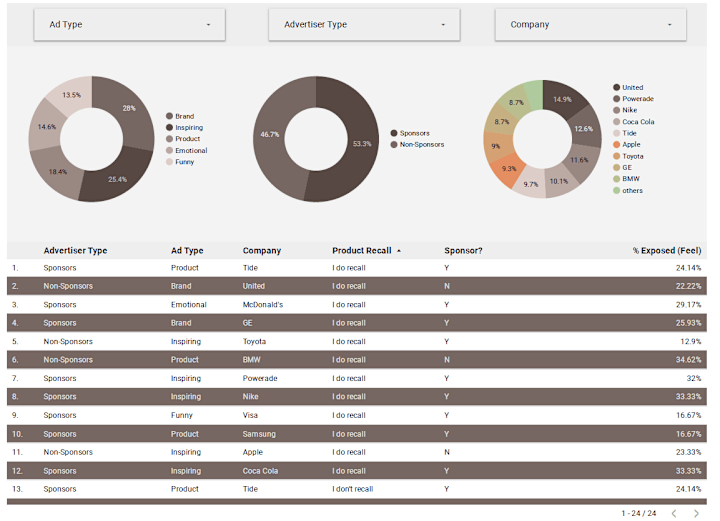Select the Sponsors legend marker

(394, 133)
